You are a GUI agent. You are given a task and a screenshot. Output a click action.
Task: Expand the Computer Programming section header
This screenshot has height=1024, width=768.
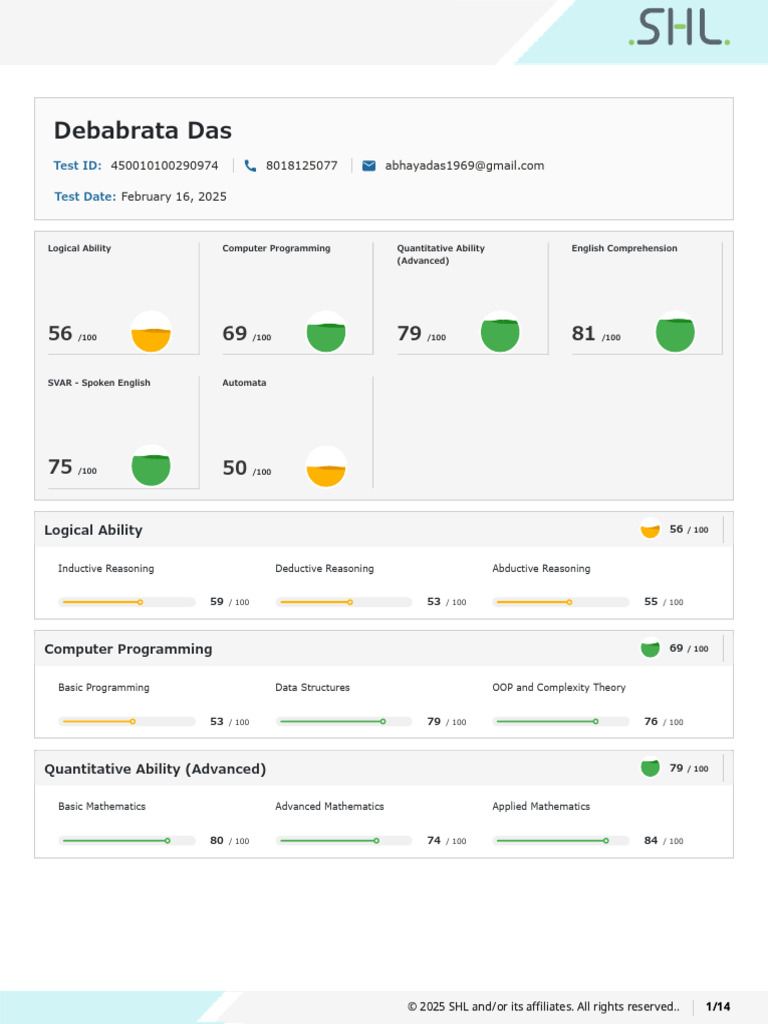click(x=128, y=649)
